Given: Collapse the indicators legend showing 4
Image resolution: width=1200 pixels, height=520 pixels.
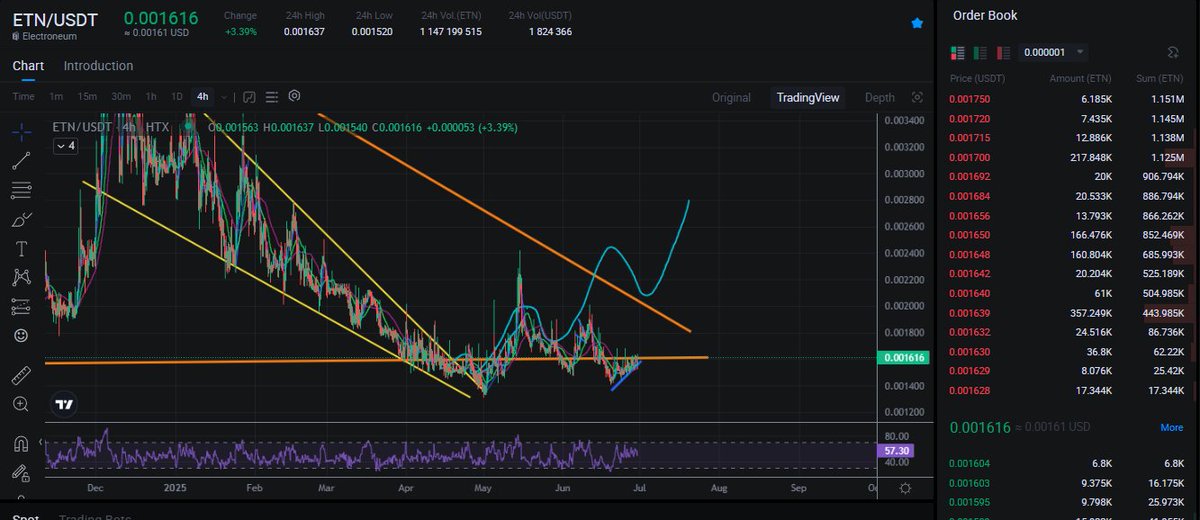Looking at the screenshot, I should [65, 146].
